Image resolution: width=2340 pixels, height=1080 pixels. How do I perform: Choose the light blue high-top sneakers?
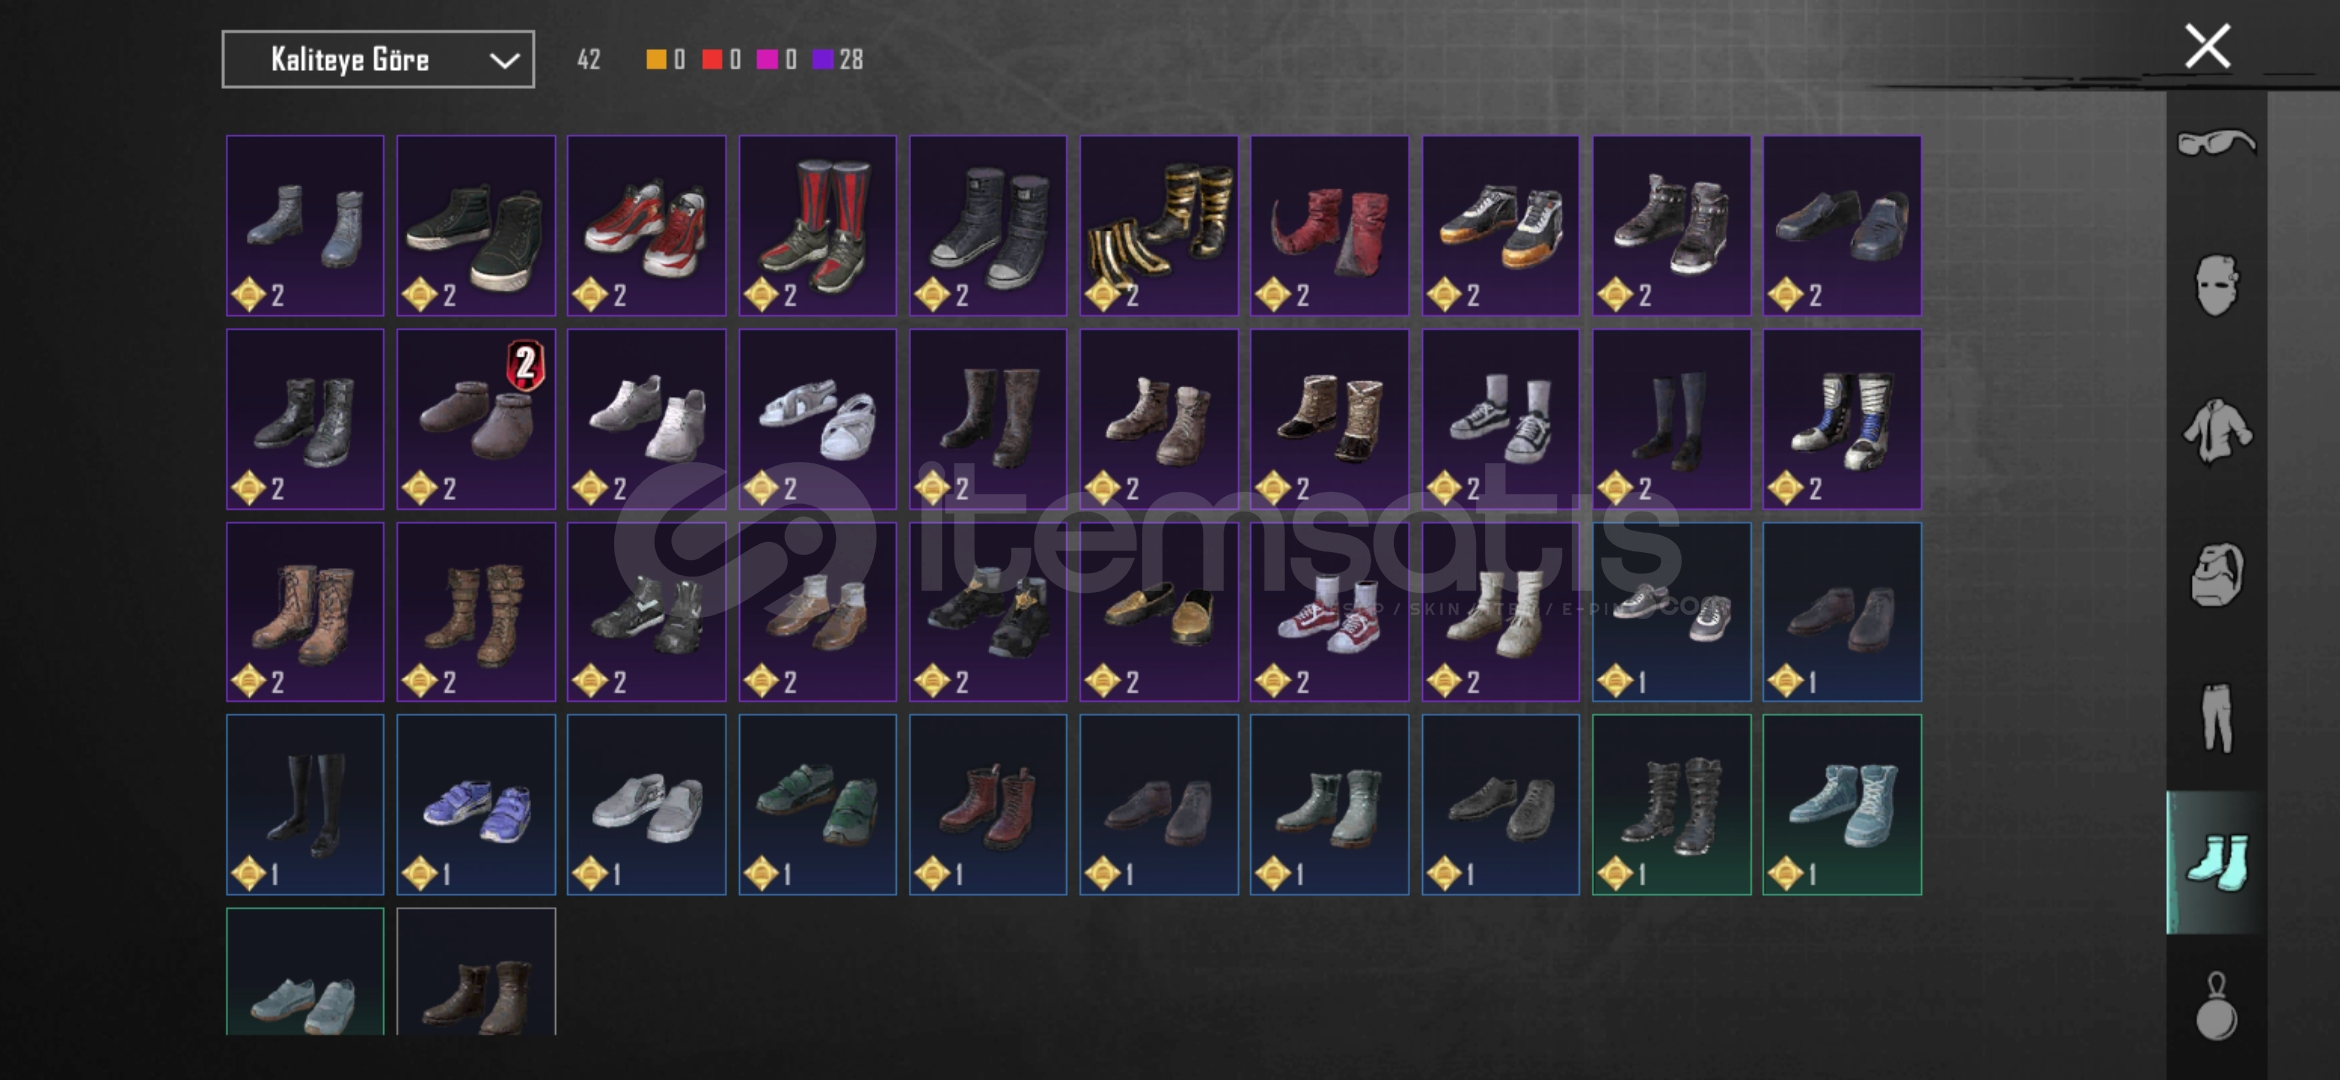1841,804
